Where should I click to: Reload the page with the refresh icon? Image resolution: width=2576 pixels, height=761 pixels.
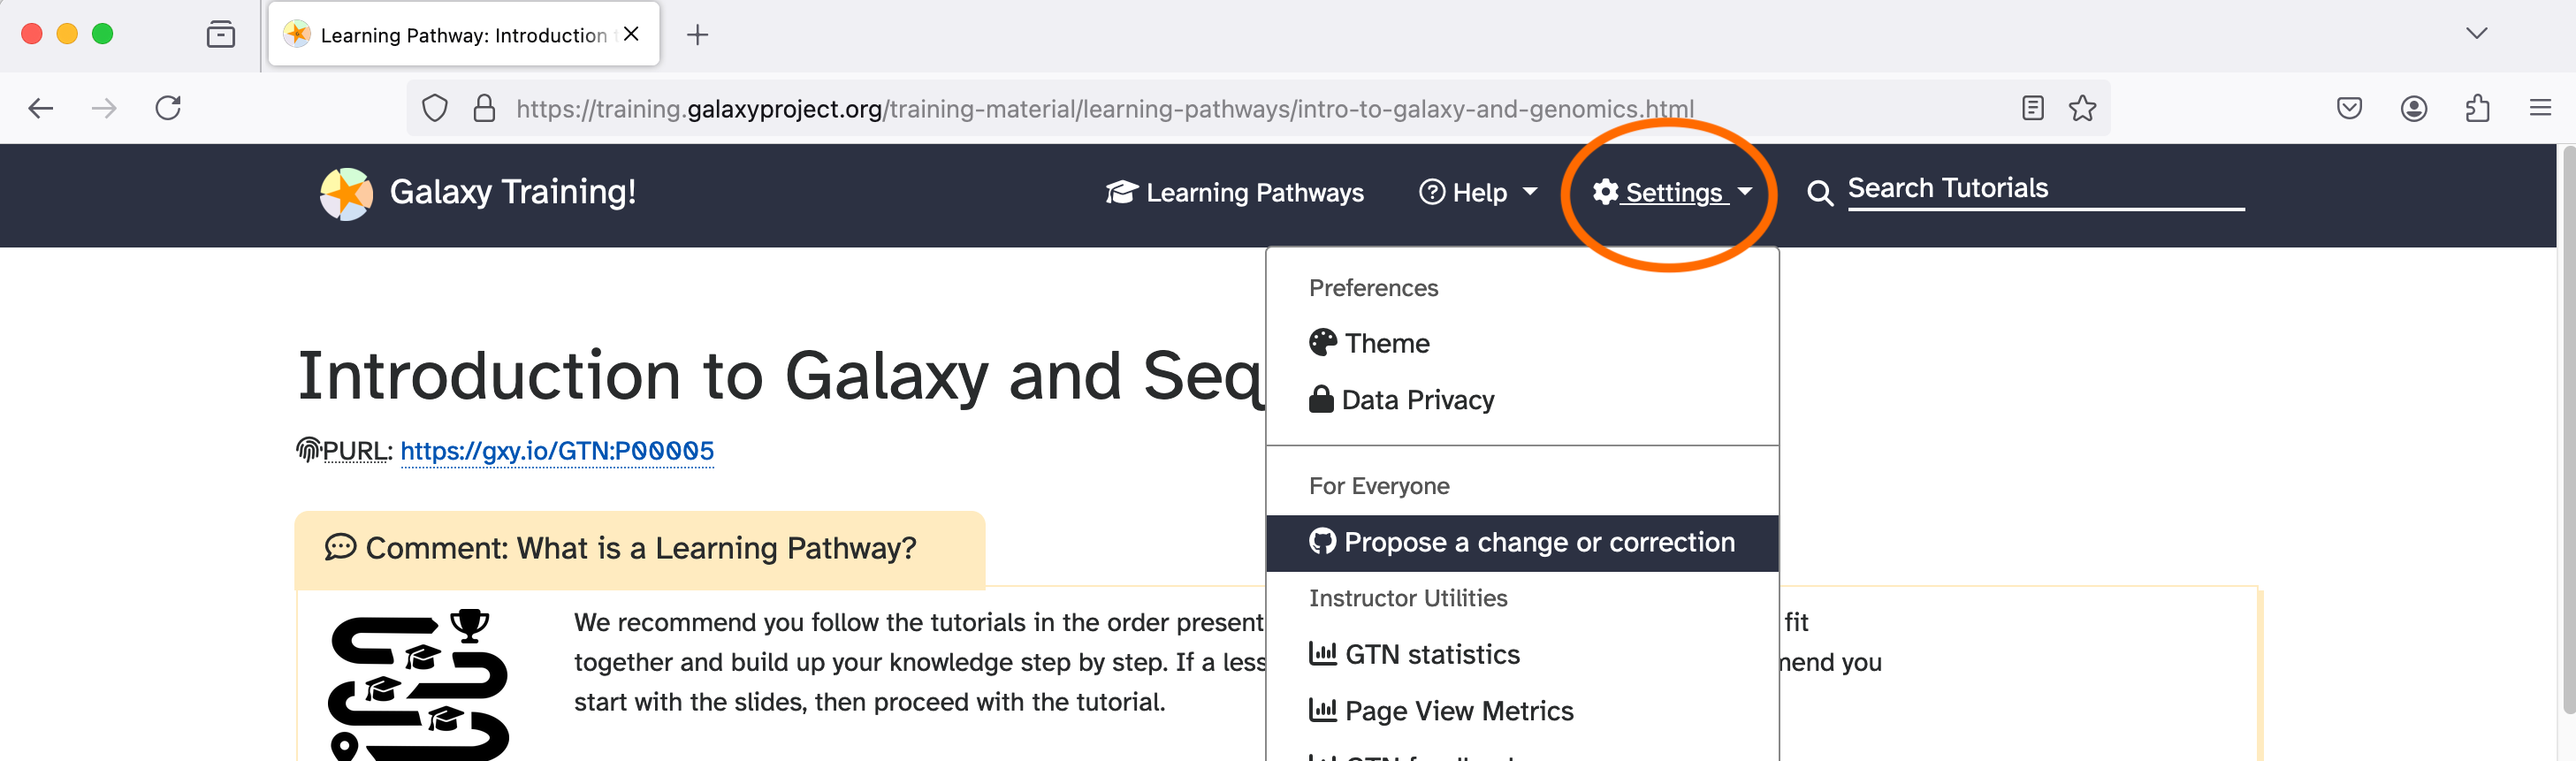(168, 108)
